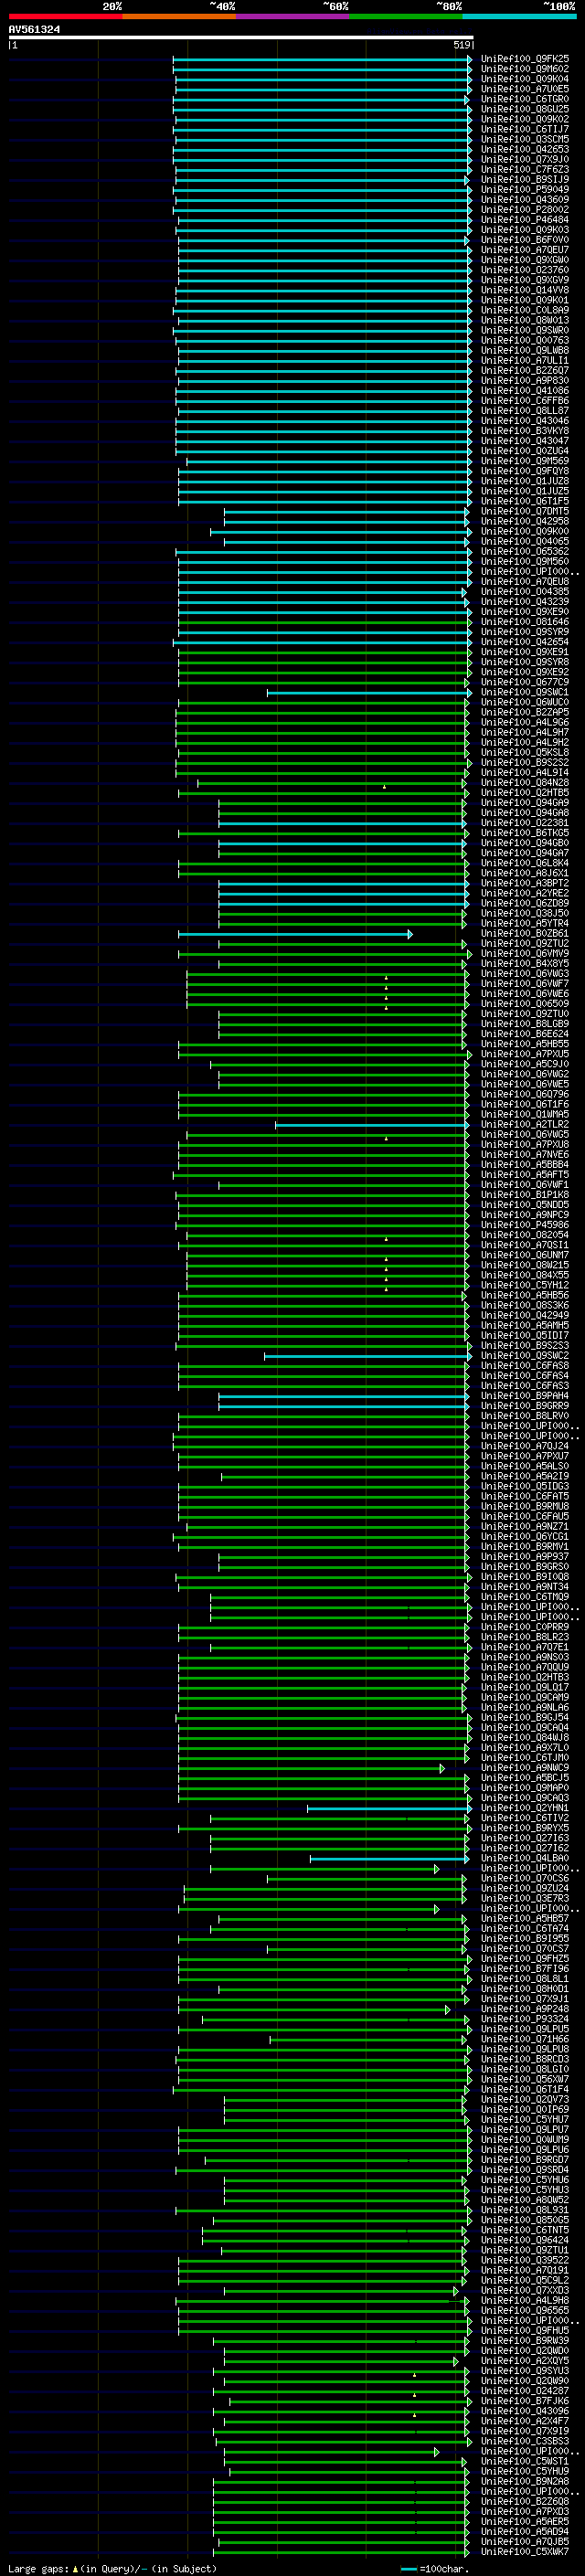Open hit UniRef100_B9SIJ9
Viewport: 585px width, 2576px height.
[x=525, y=180]
